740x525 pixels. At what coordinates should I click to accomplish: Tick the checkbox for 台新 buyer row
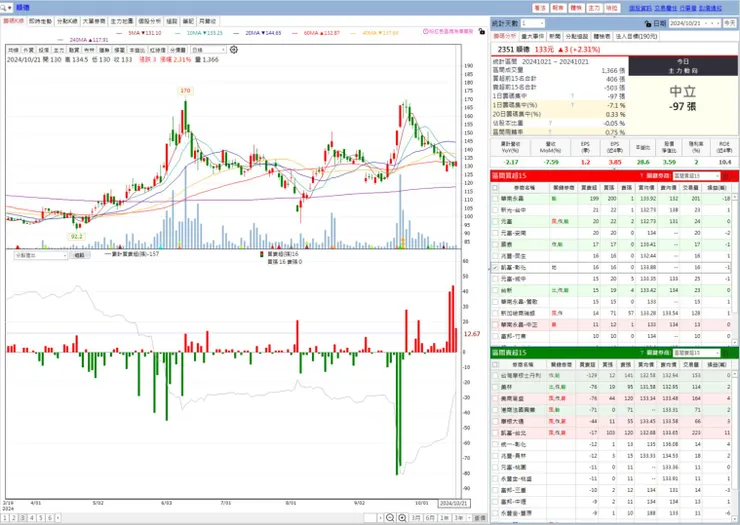(495, 290)
